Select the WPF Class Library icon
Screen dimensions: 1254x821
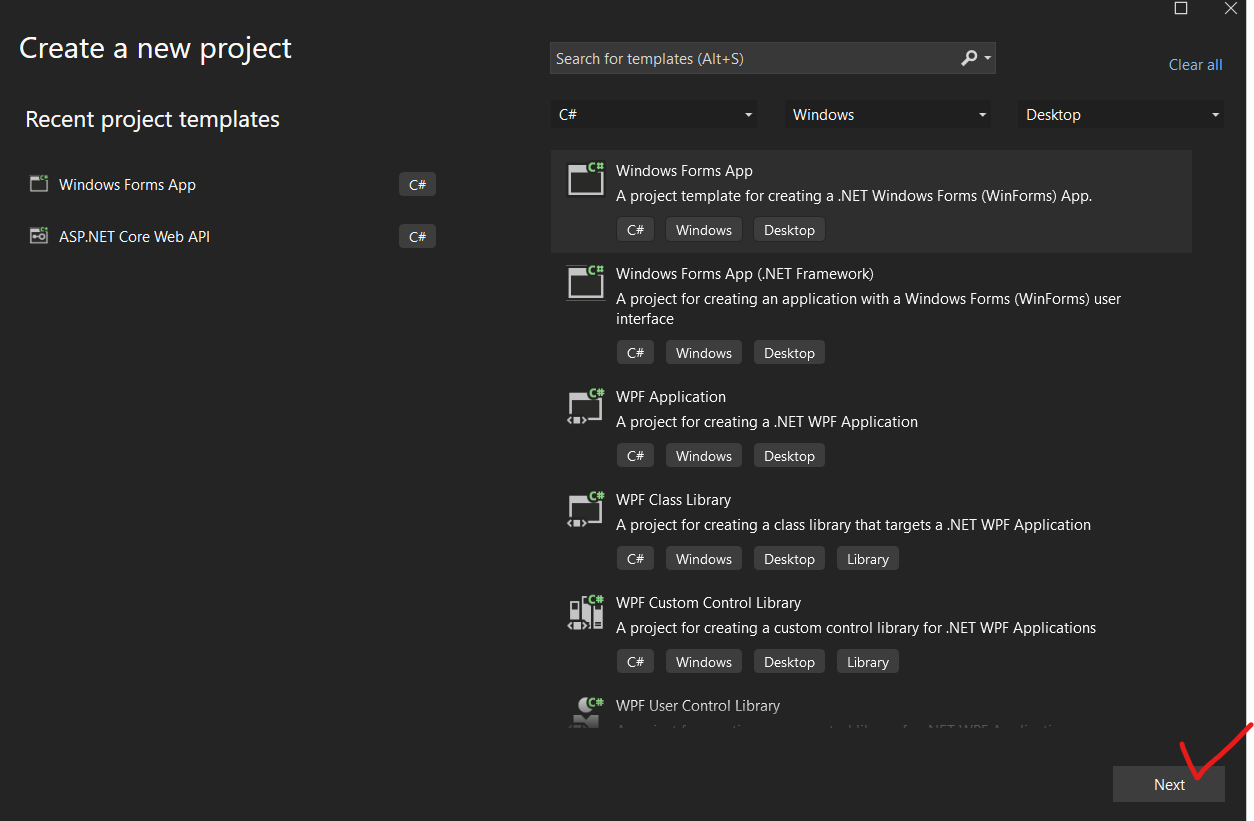click(x=586, y=508)
